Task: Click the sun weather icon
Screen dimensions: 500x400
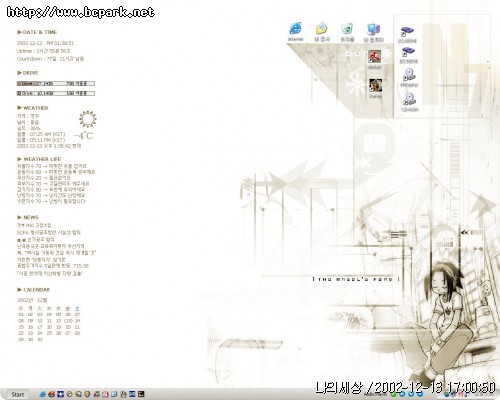Action: pos(88,119)
